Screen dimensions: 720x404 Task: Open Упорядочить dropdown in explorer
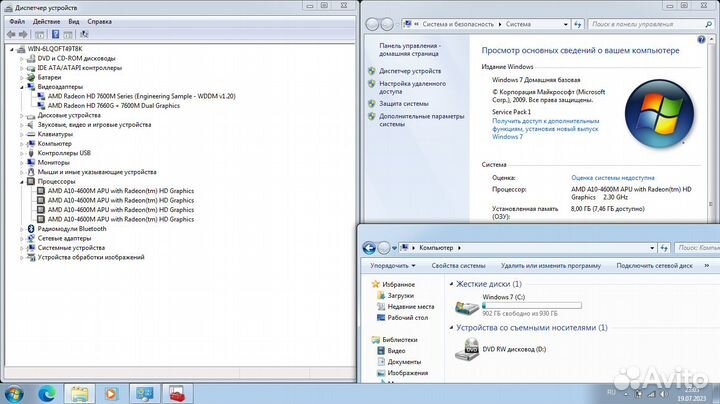[x=393, y=265]
